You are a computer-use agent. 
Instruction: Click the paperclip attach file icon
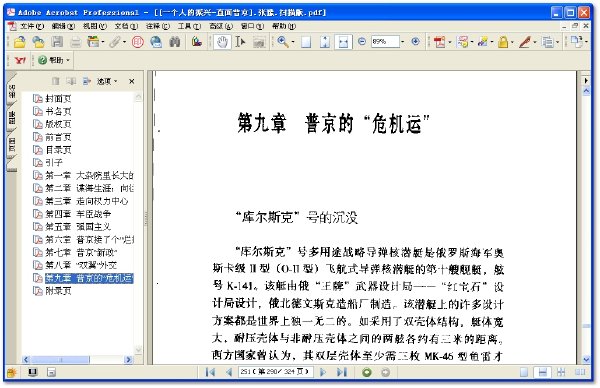[x=114, y=41]
